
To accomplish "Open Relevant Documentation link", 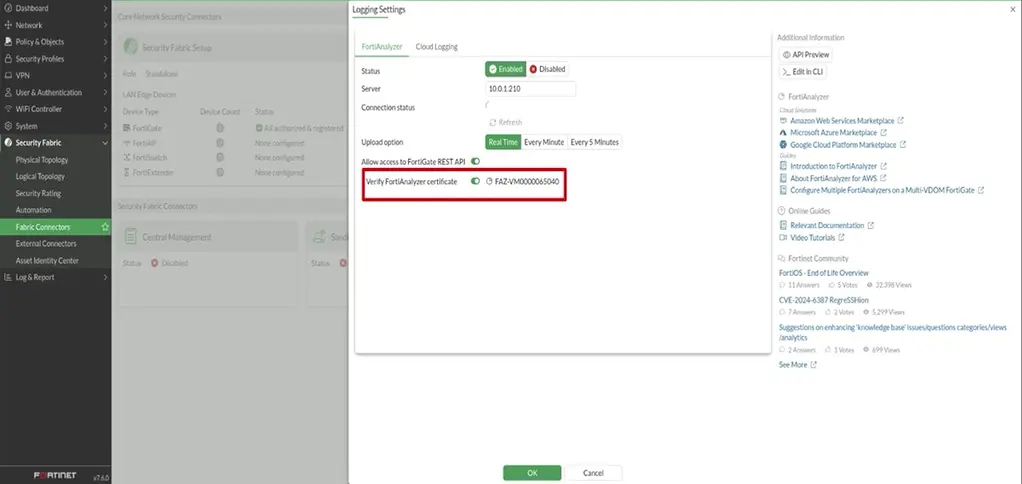I will click(826, 225).
